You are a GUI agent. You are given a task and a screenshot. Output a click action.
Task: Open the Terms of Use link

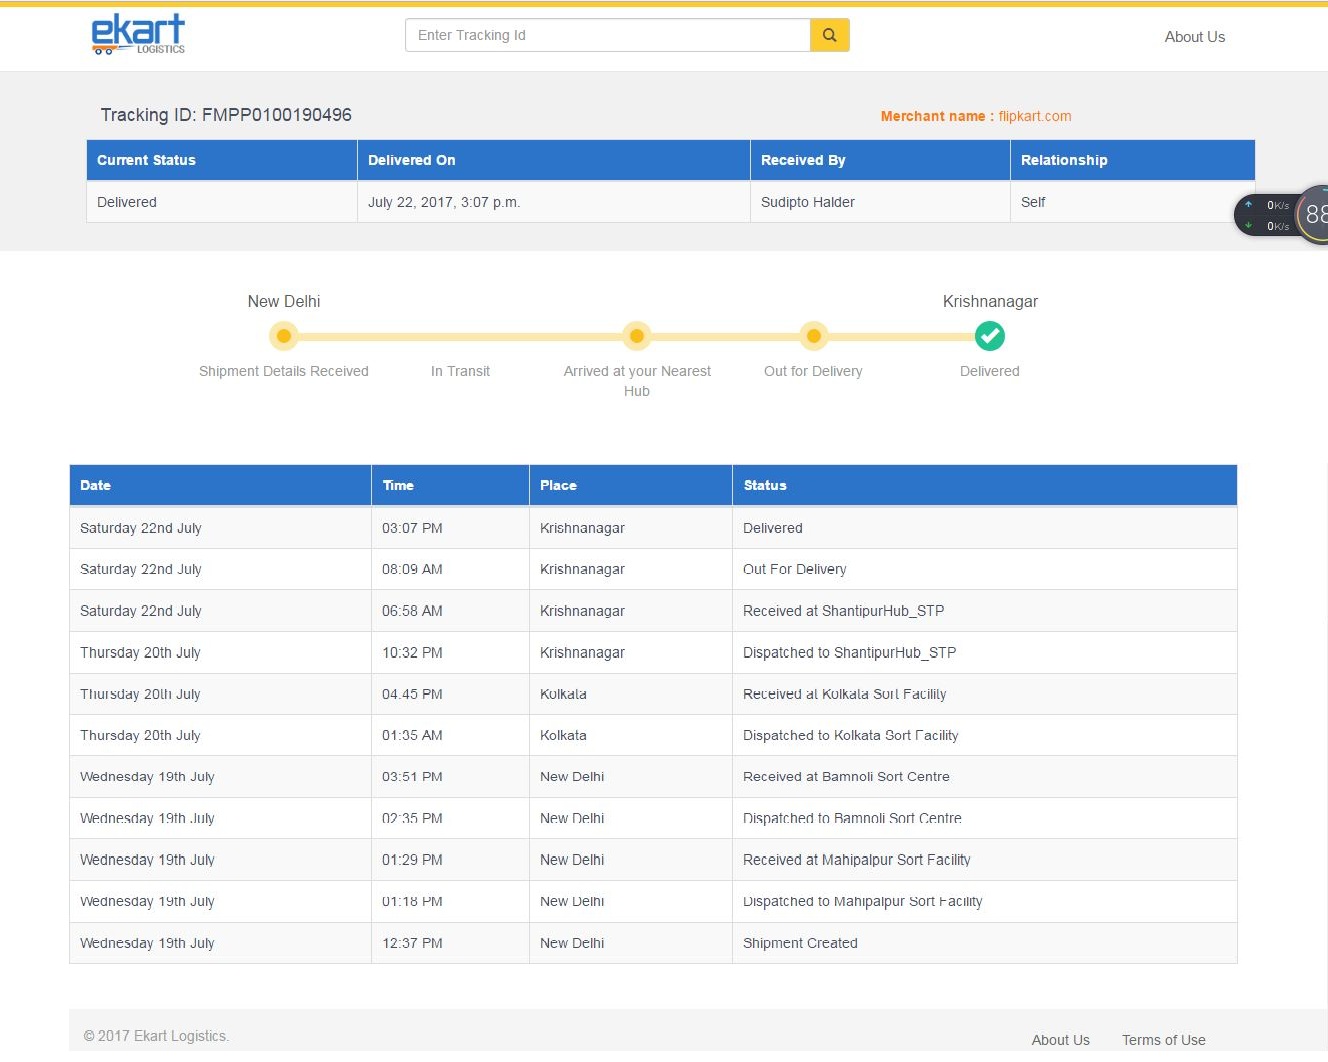1163,1040
